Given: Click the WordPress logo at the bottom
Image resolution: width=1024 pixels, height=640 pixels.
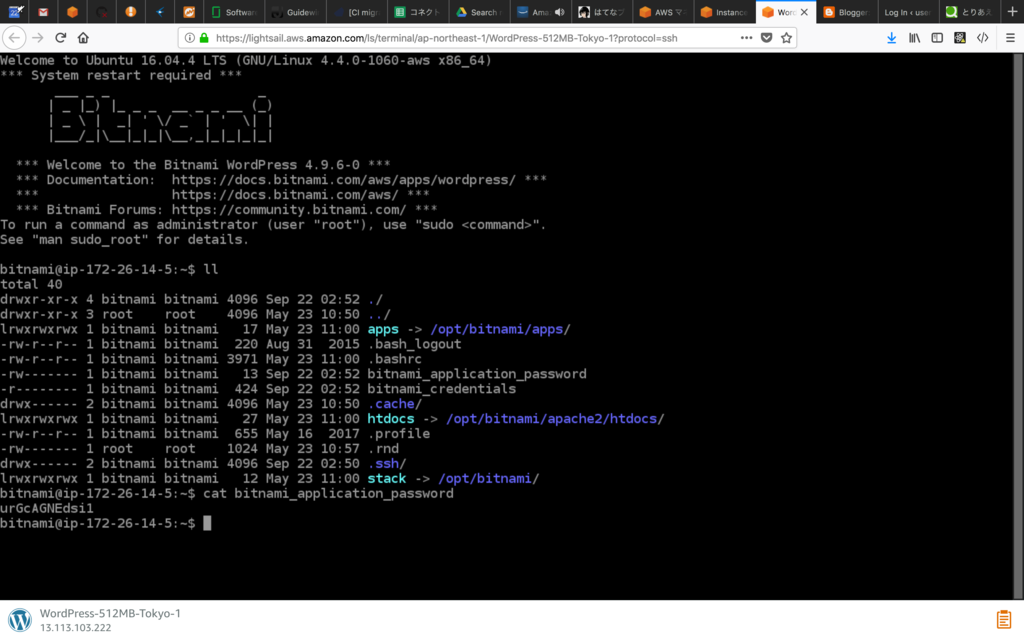Looking at the screenshot, I should tap(20, 619).
